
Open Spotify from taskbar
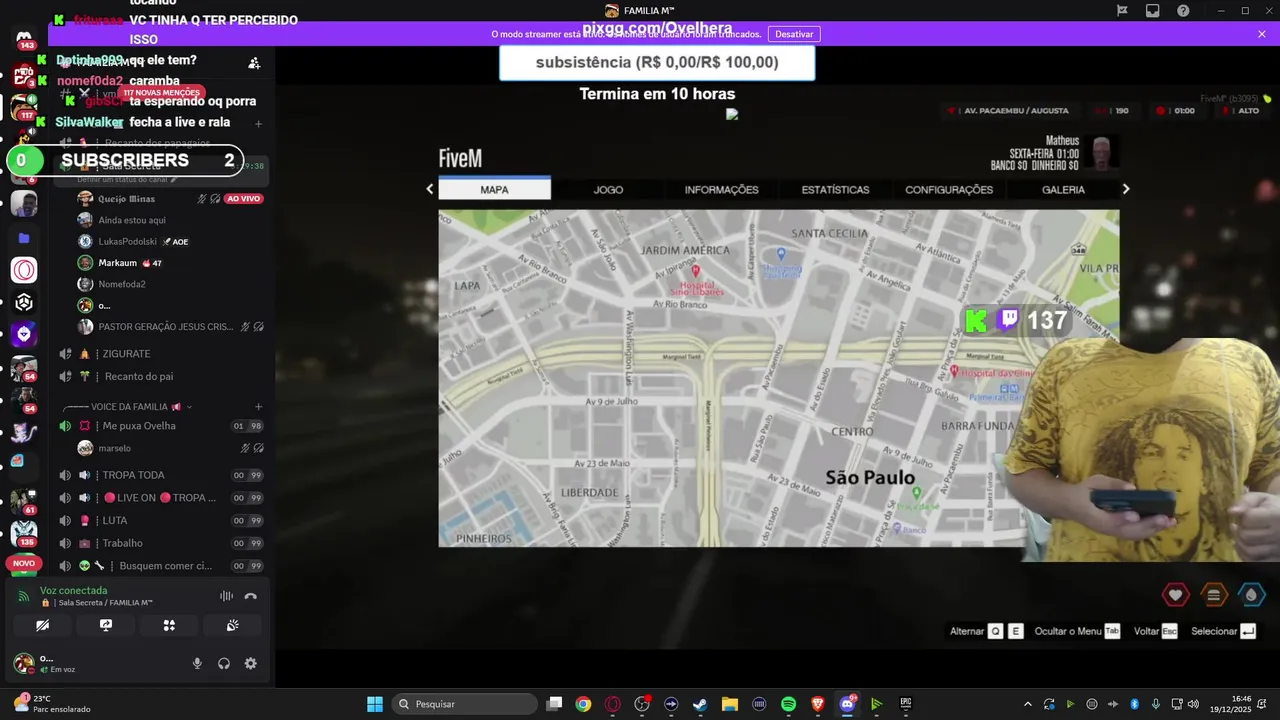tap(788, 704)
